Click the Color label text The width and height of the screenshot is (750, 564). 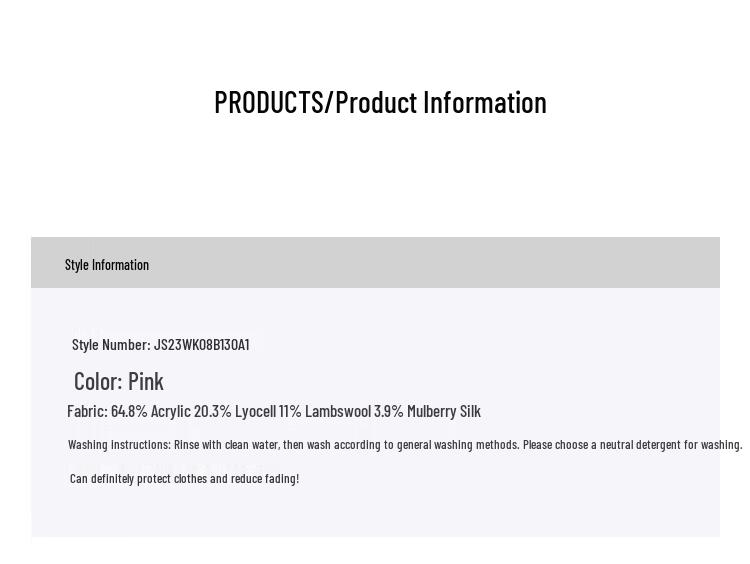click(98, 381)
